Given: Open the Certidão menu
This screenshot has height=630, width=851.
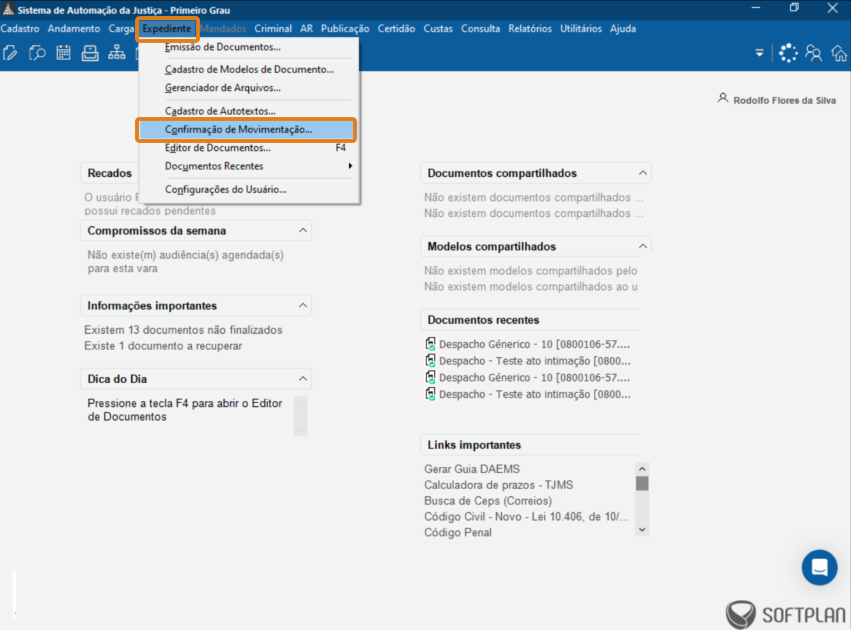Looking at the screenshot, I should [396, 29].
